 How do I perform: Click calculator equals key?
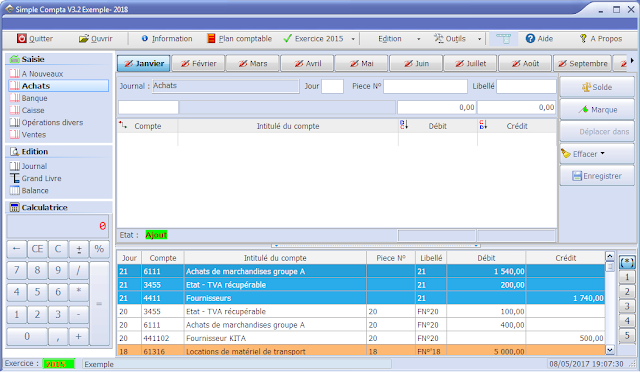click(99, 303)
